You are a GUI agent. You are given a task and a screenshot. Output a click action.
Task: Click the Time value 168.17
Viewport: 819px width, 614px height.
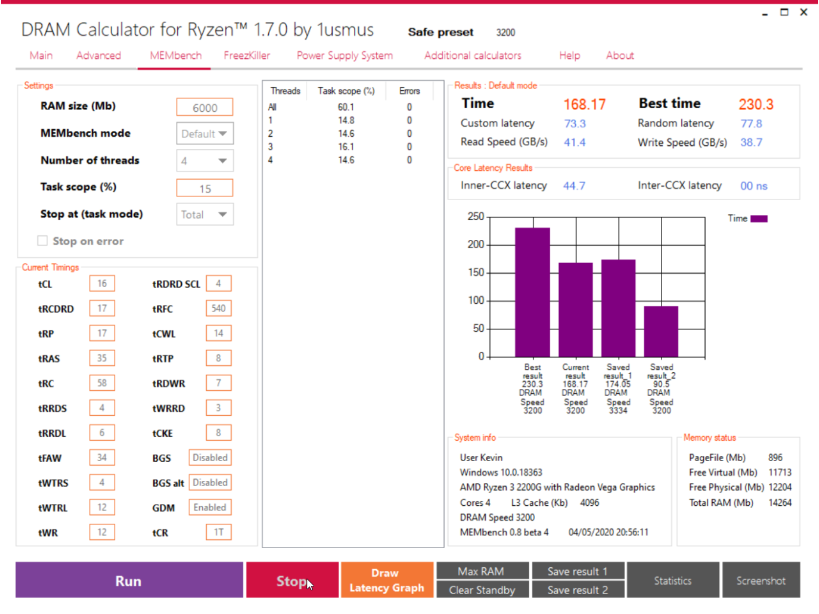pyautogui.click(x=584, y=104)
